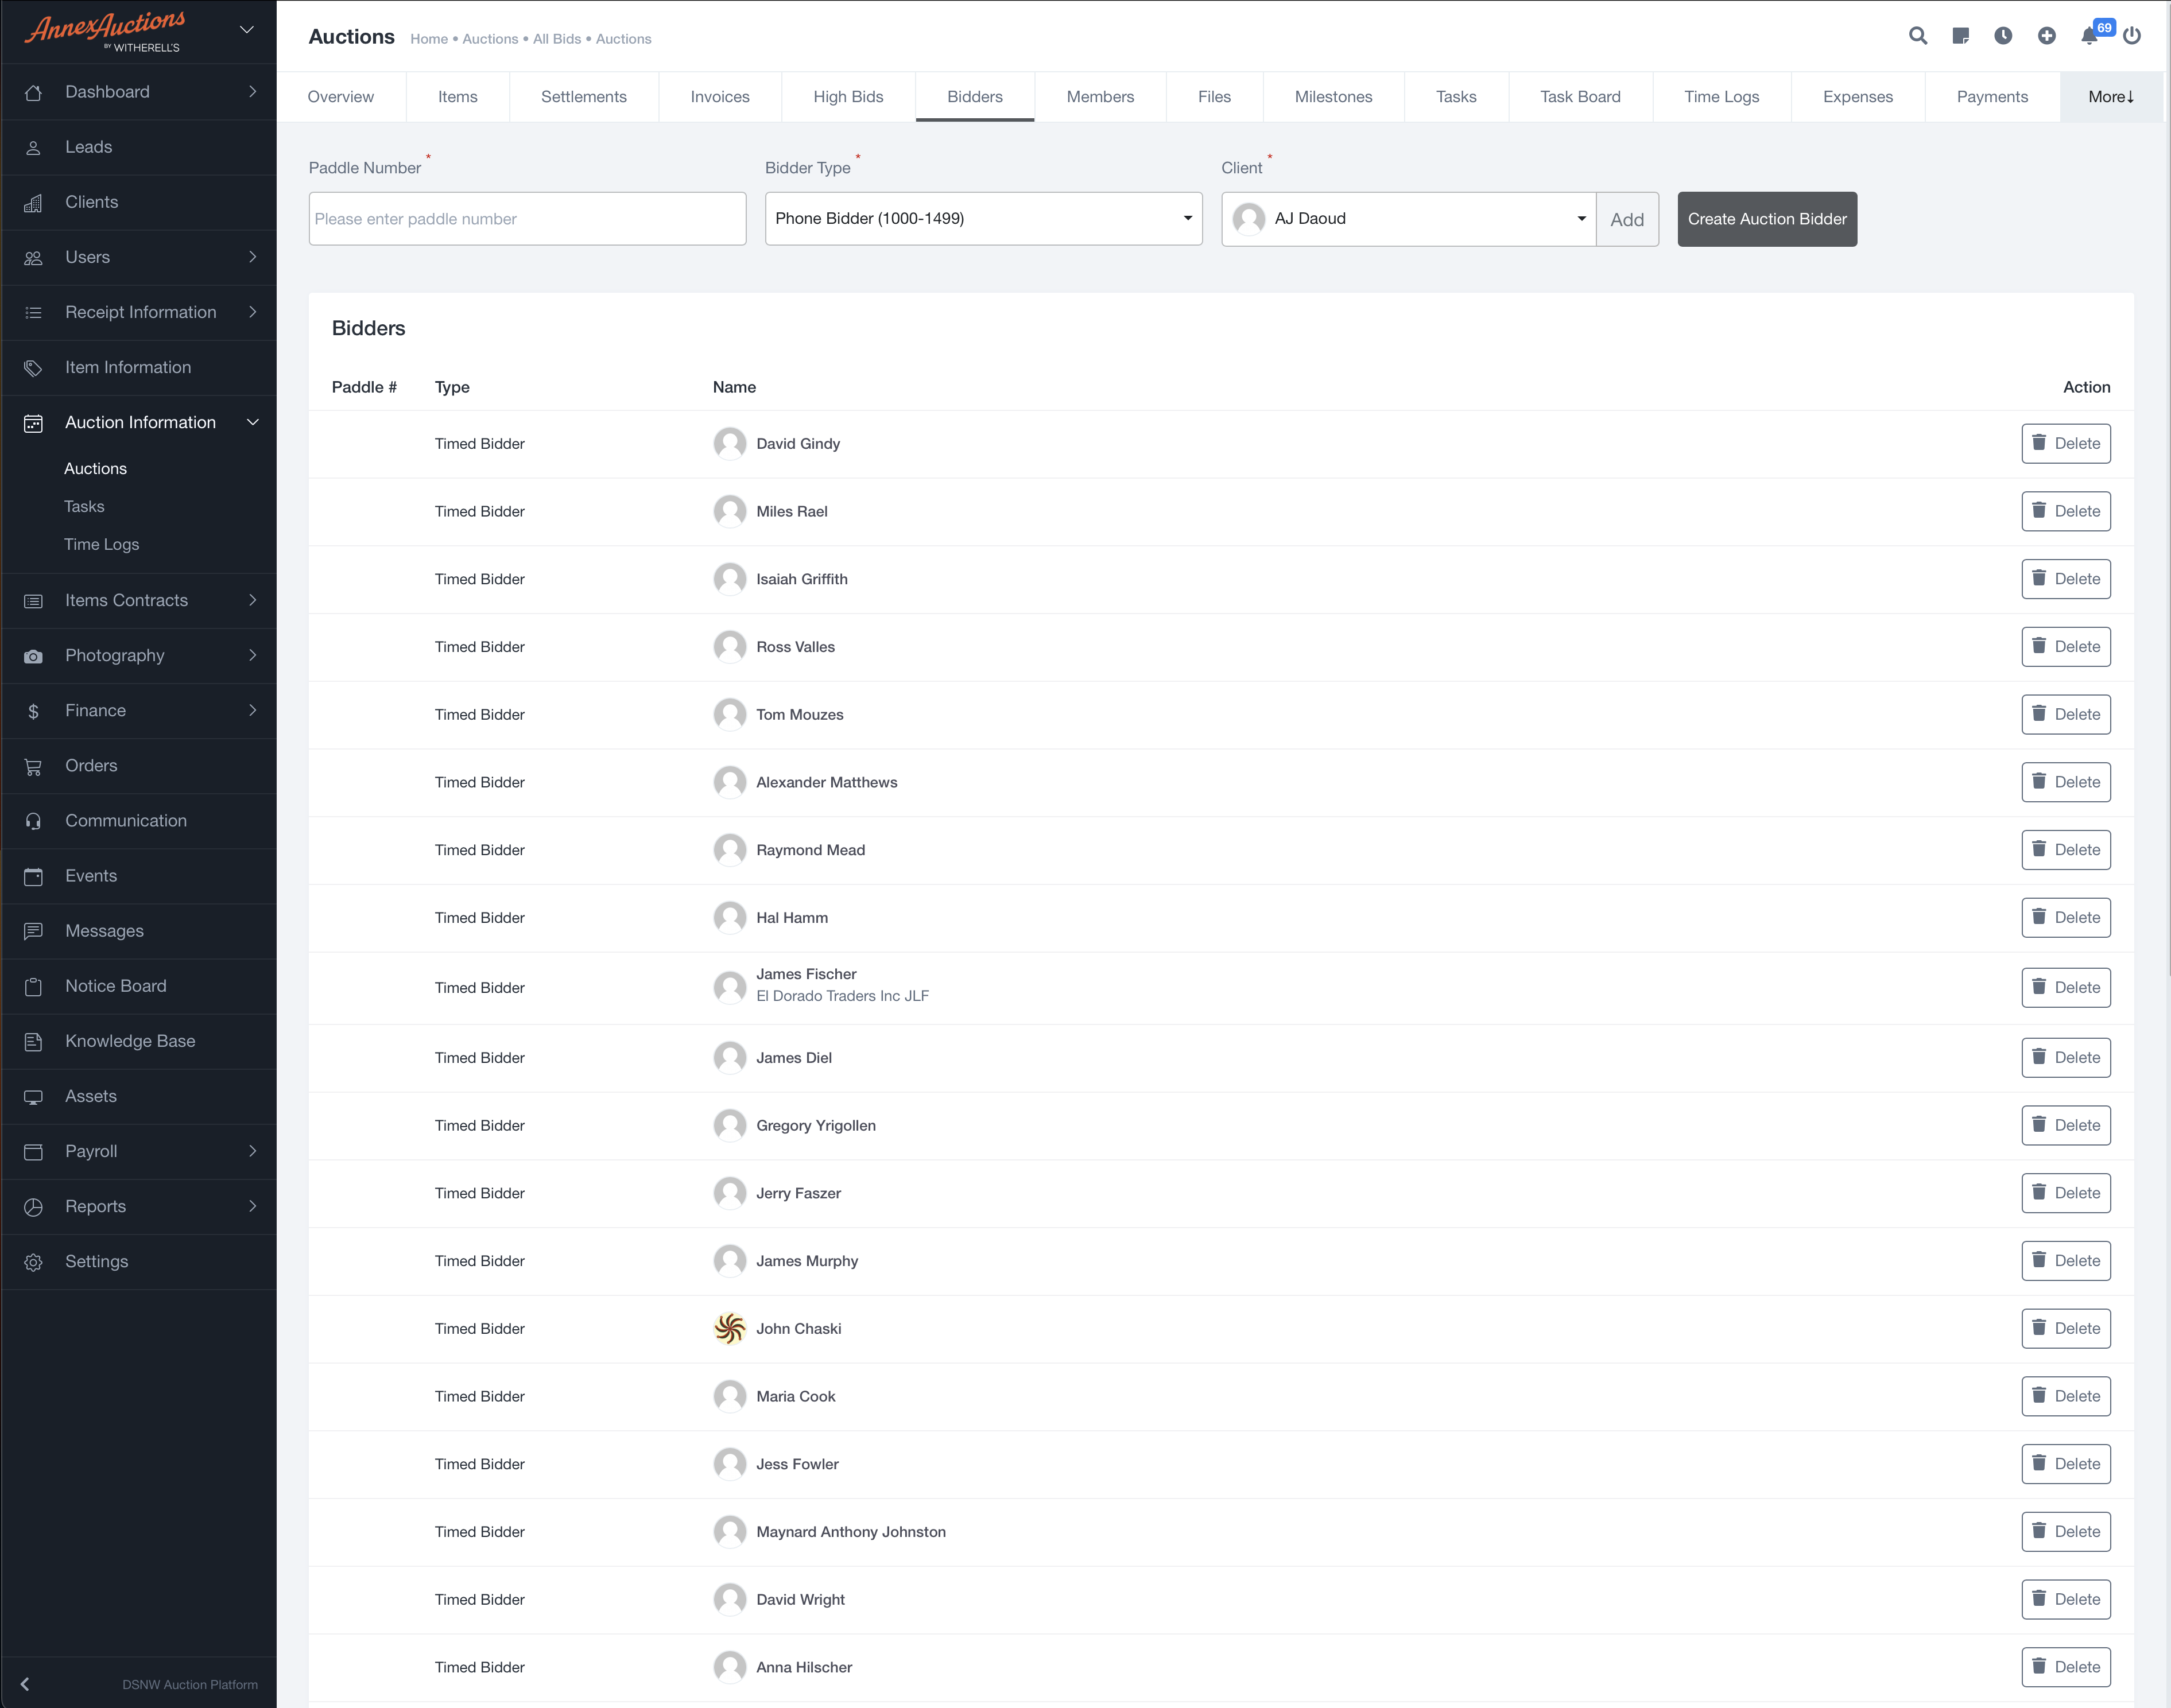Delete the Miles Rael bidder row

point(2065,511)
